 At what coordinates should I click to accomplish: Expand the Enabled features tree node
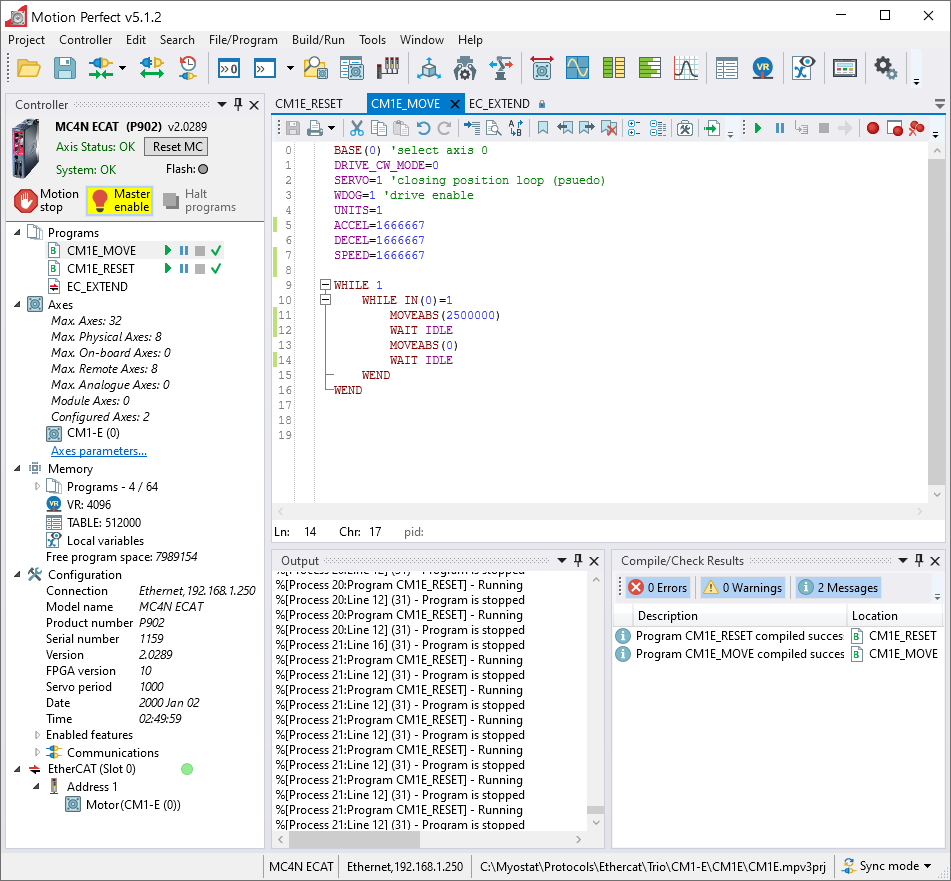tap(38, 735)
